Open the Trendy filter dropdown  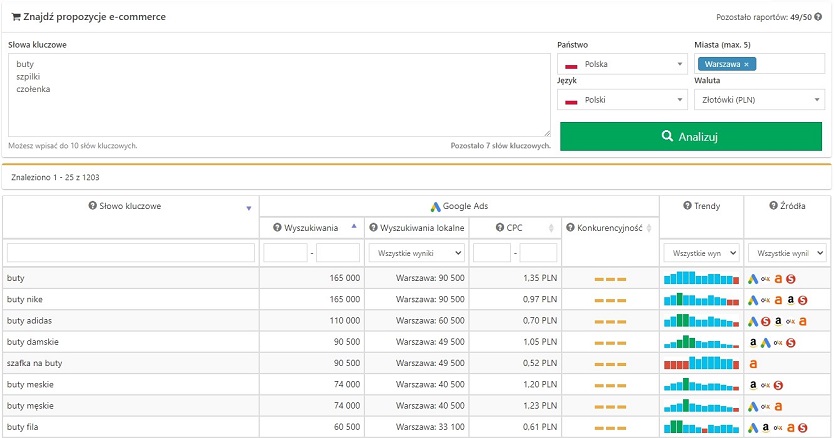point(701,253)
